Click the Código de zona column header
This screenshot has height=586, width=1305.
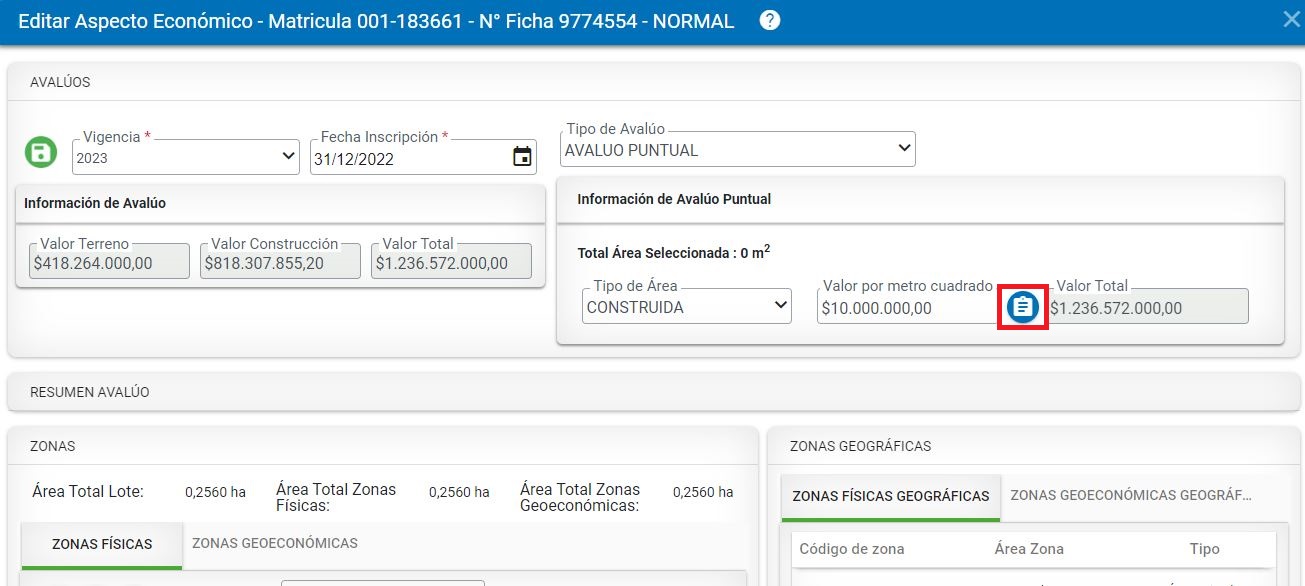[x=852, y=549]
